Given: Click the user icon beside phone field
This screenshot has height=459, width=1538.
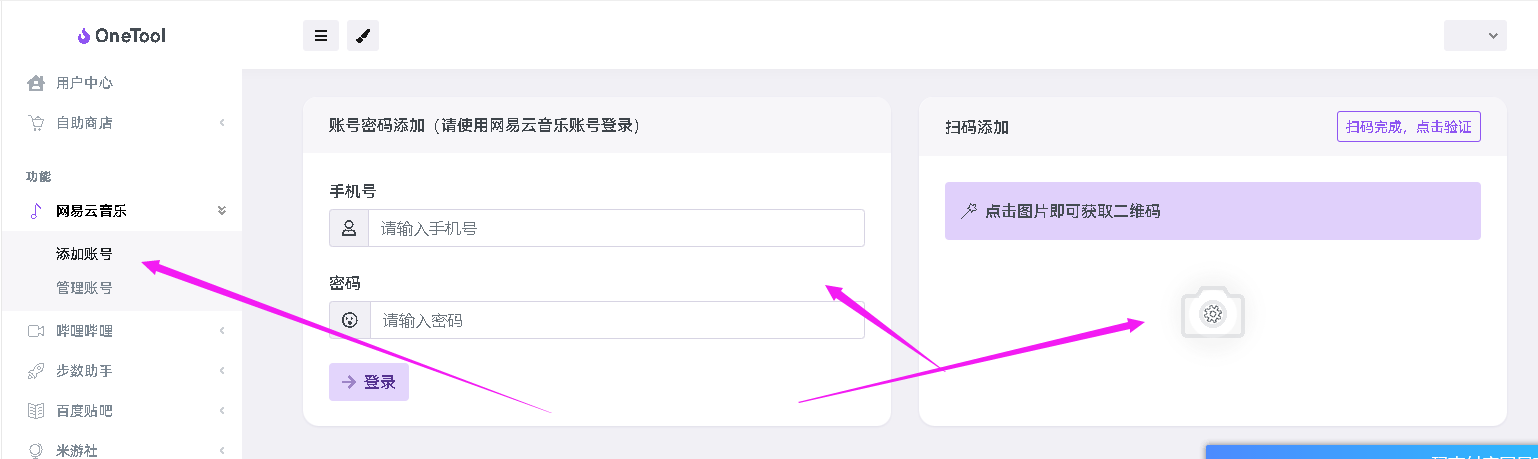Looking at the screenshot, I should (x=349, y=228).
